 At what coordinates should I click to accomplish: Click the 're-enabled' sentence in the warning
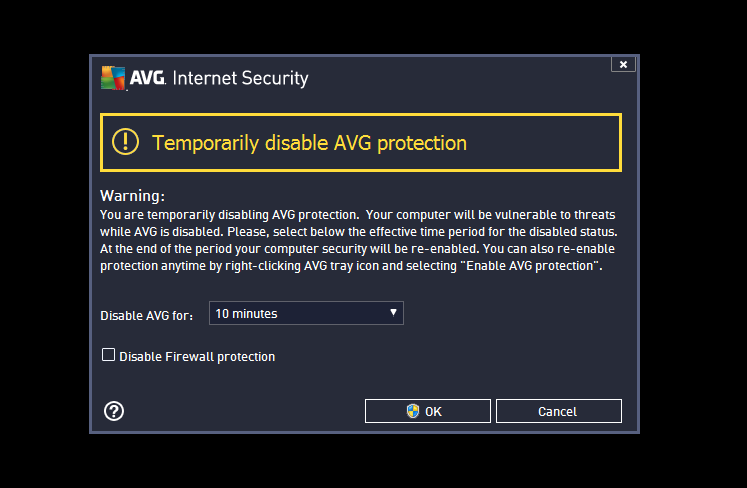[x=290, y=249]
